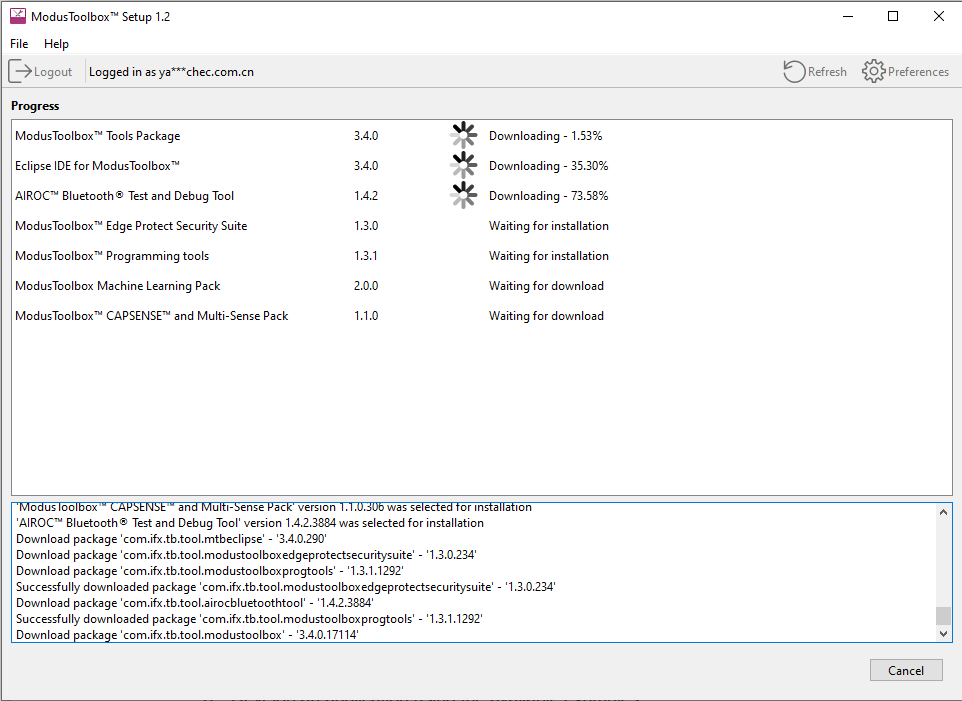Click the log scrollbar up arrow
The image size is (962, 701).
(944, 512)
